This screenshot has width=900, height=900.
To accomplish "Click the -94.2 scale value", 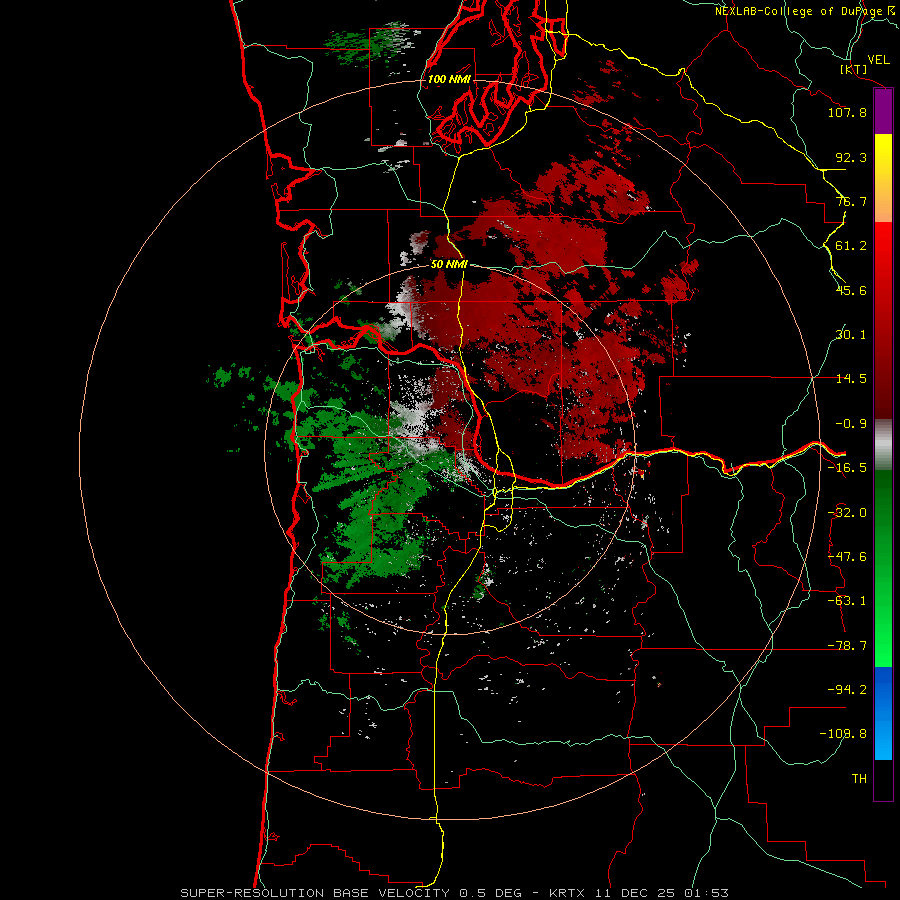I will [x=847, y=690].
